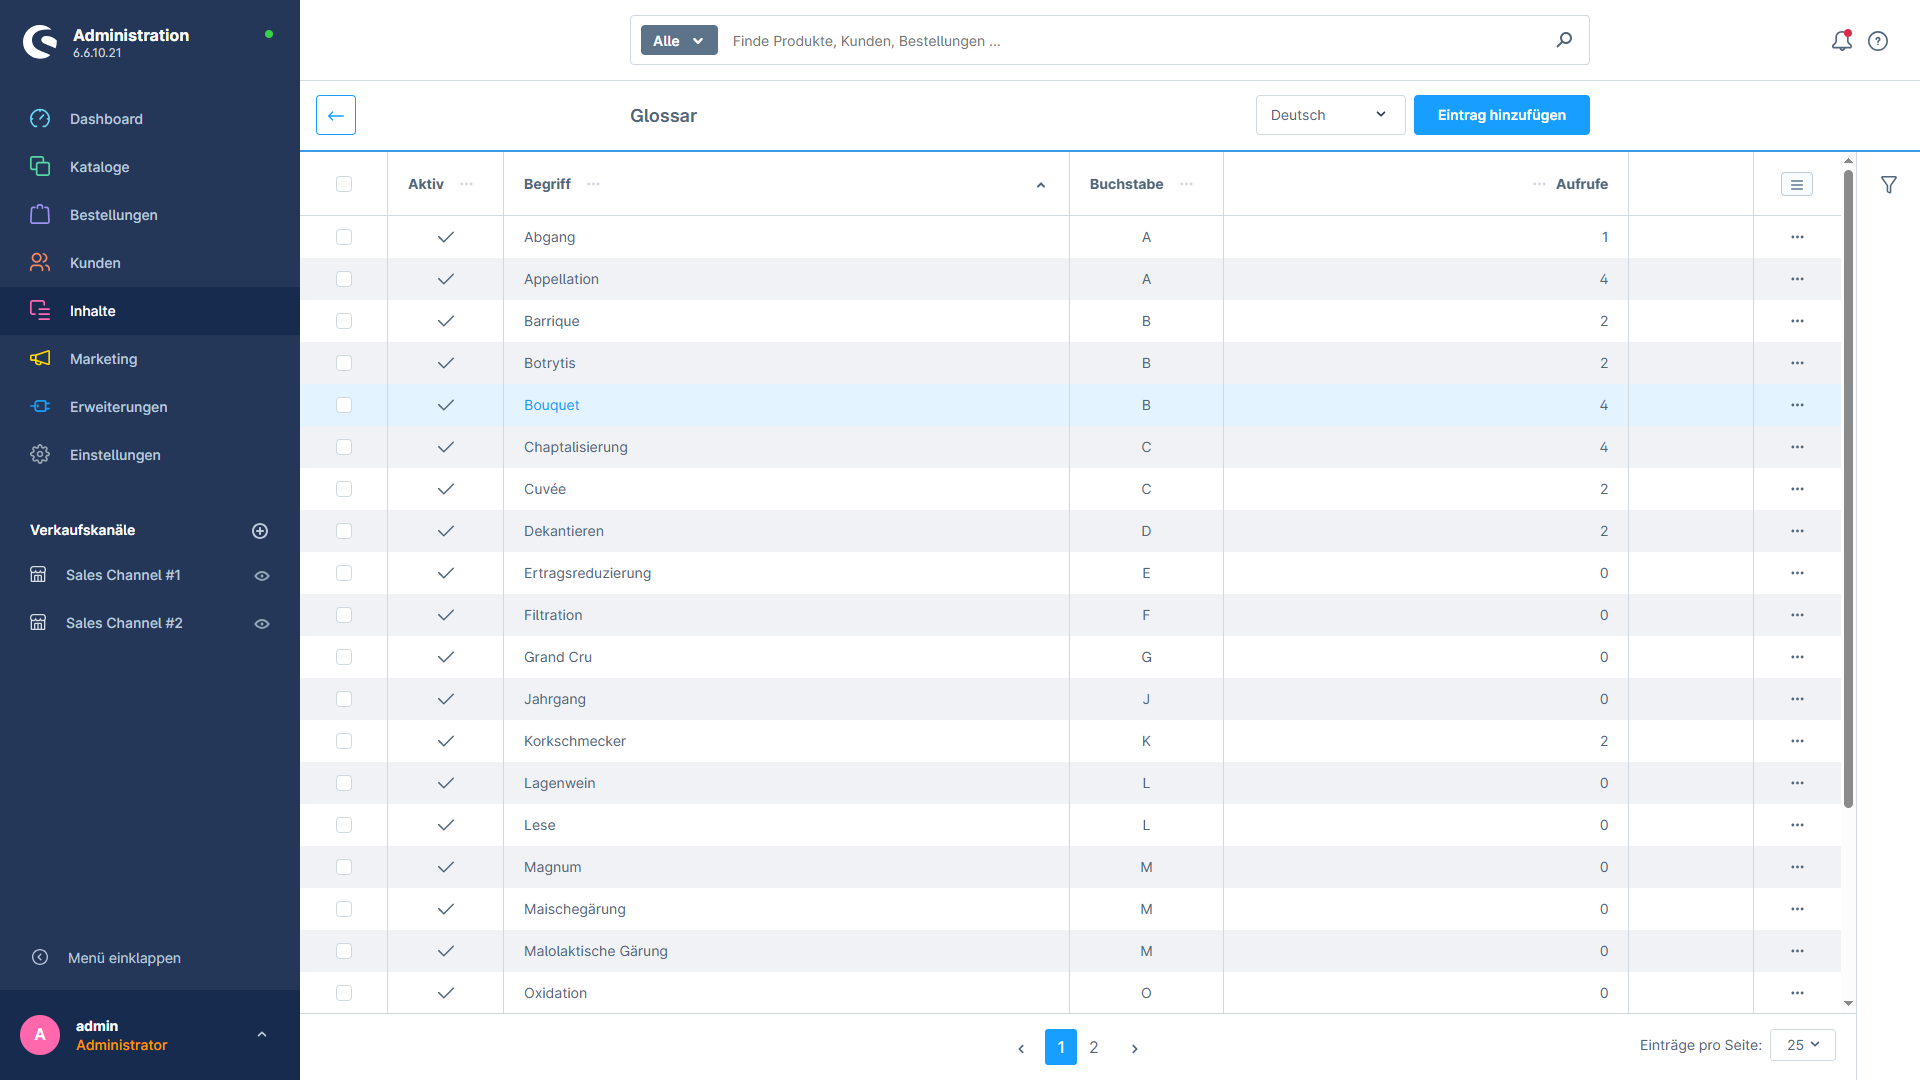Screen dimensions: 1920x1080
Task: Go to page 2
Action: click(1094, 1047)
